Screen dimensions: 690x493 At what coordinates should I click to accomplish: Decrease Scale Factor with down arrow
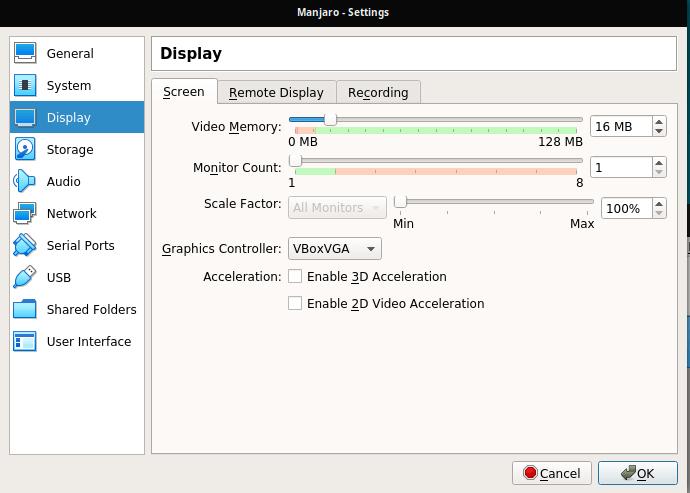tap(659, 213)
